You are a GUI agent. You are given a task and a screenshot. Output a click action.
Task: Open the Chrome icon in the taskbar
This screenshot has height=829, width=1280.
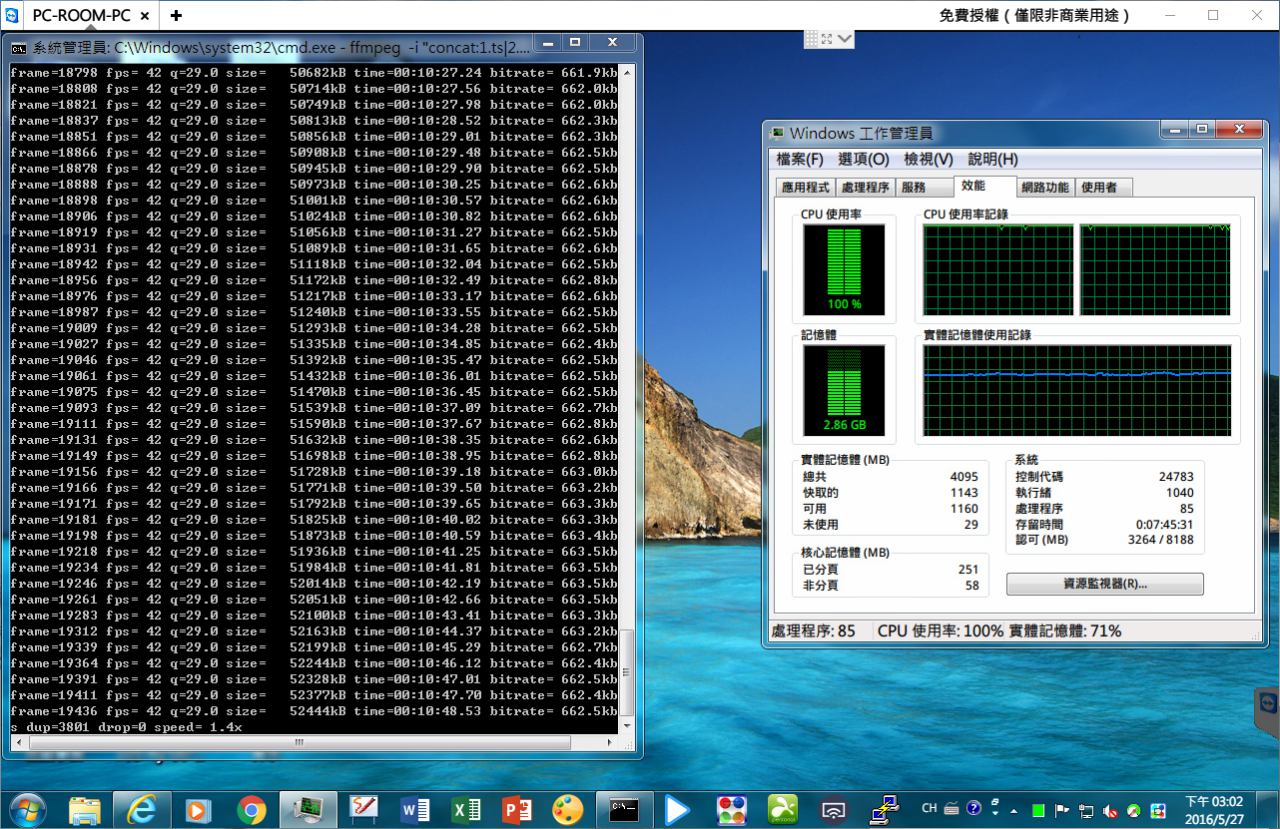(251, 809)
